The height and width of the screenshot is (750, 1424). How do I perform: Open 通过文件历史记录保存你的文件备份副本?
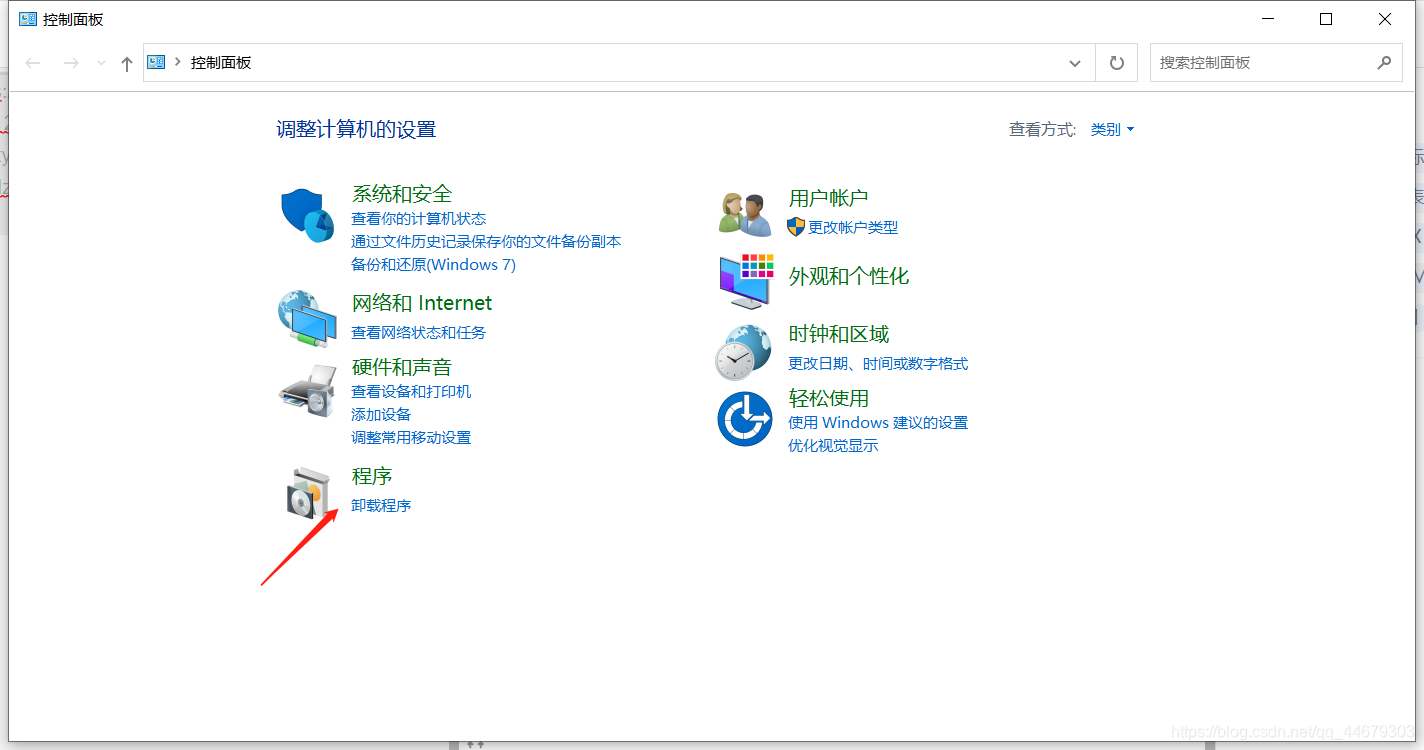point(486,241)
